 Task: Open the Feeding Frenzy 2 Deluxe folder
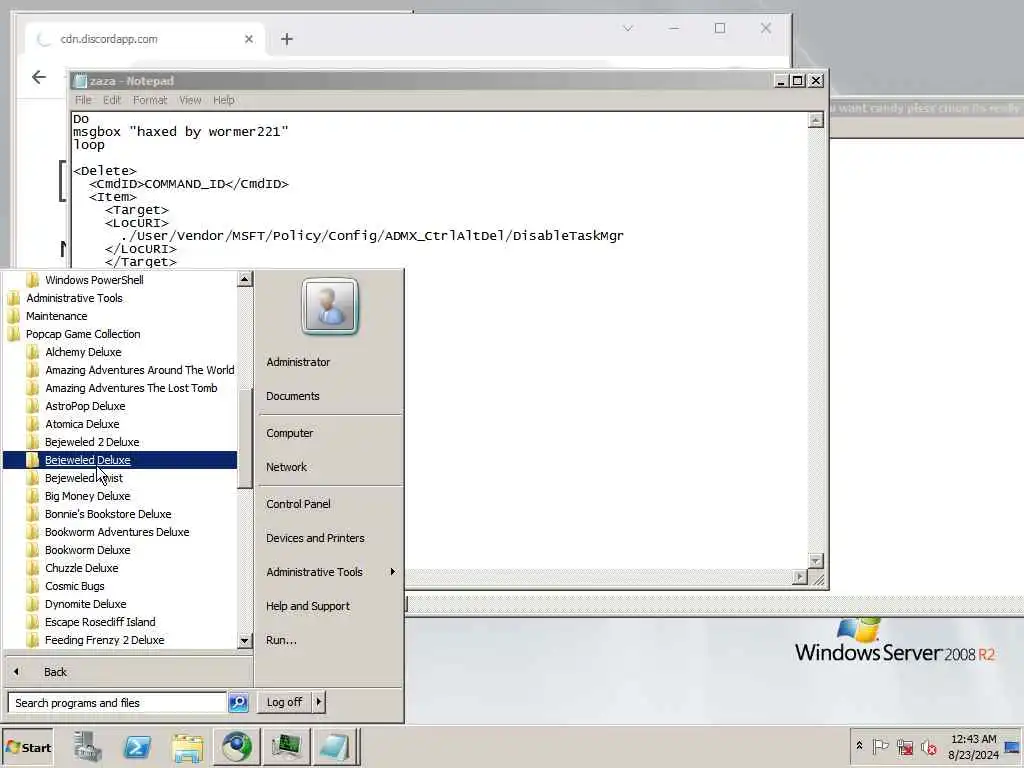tap(104, 641)
